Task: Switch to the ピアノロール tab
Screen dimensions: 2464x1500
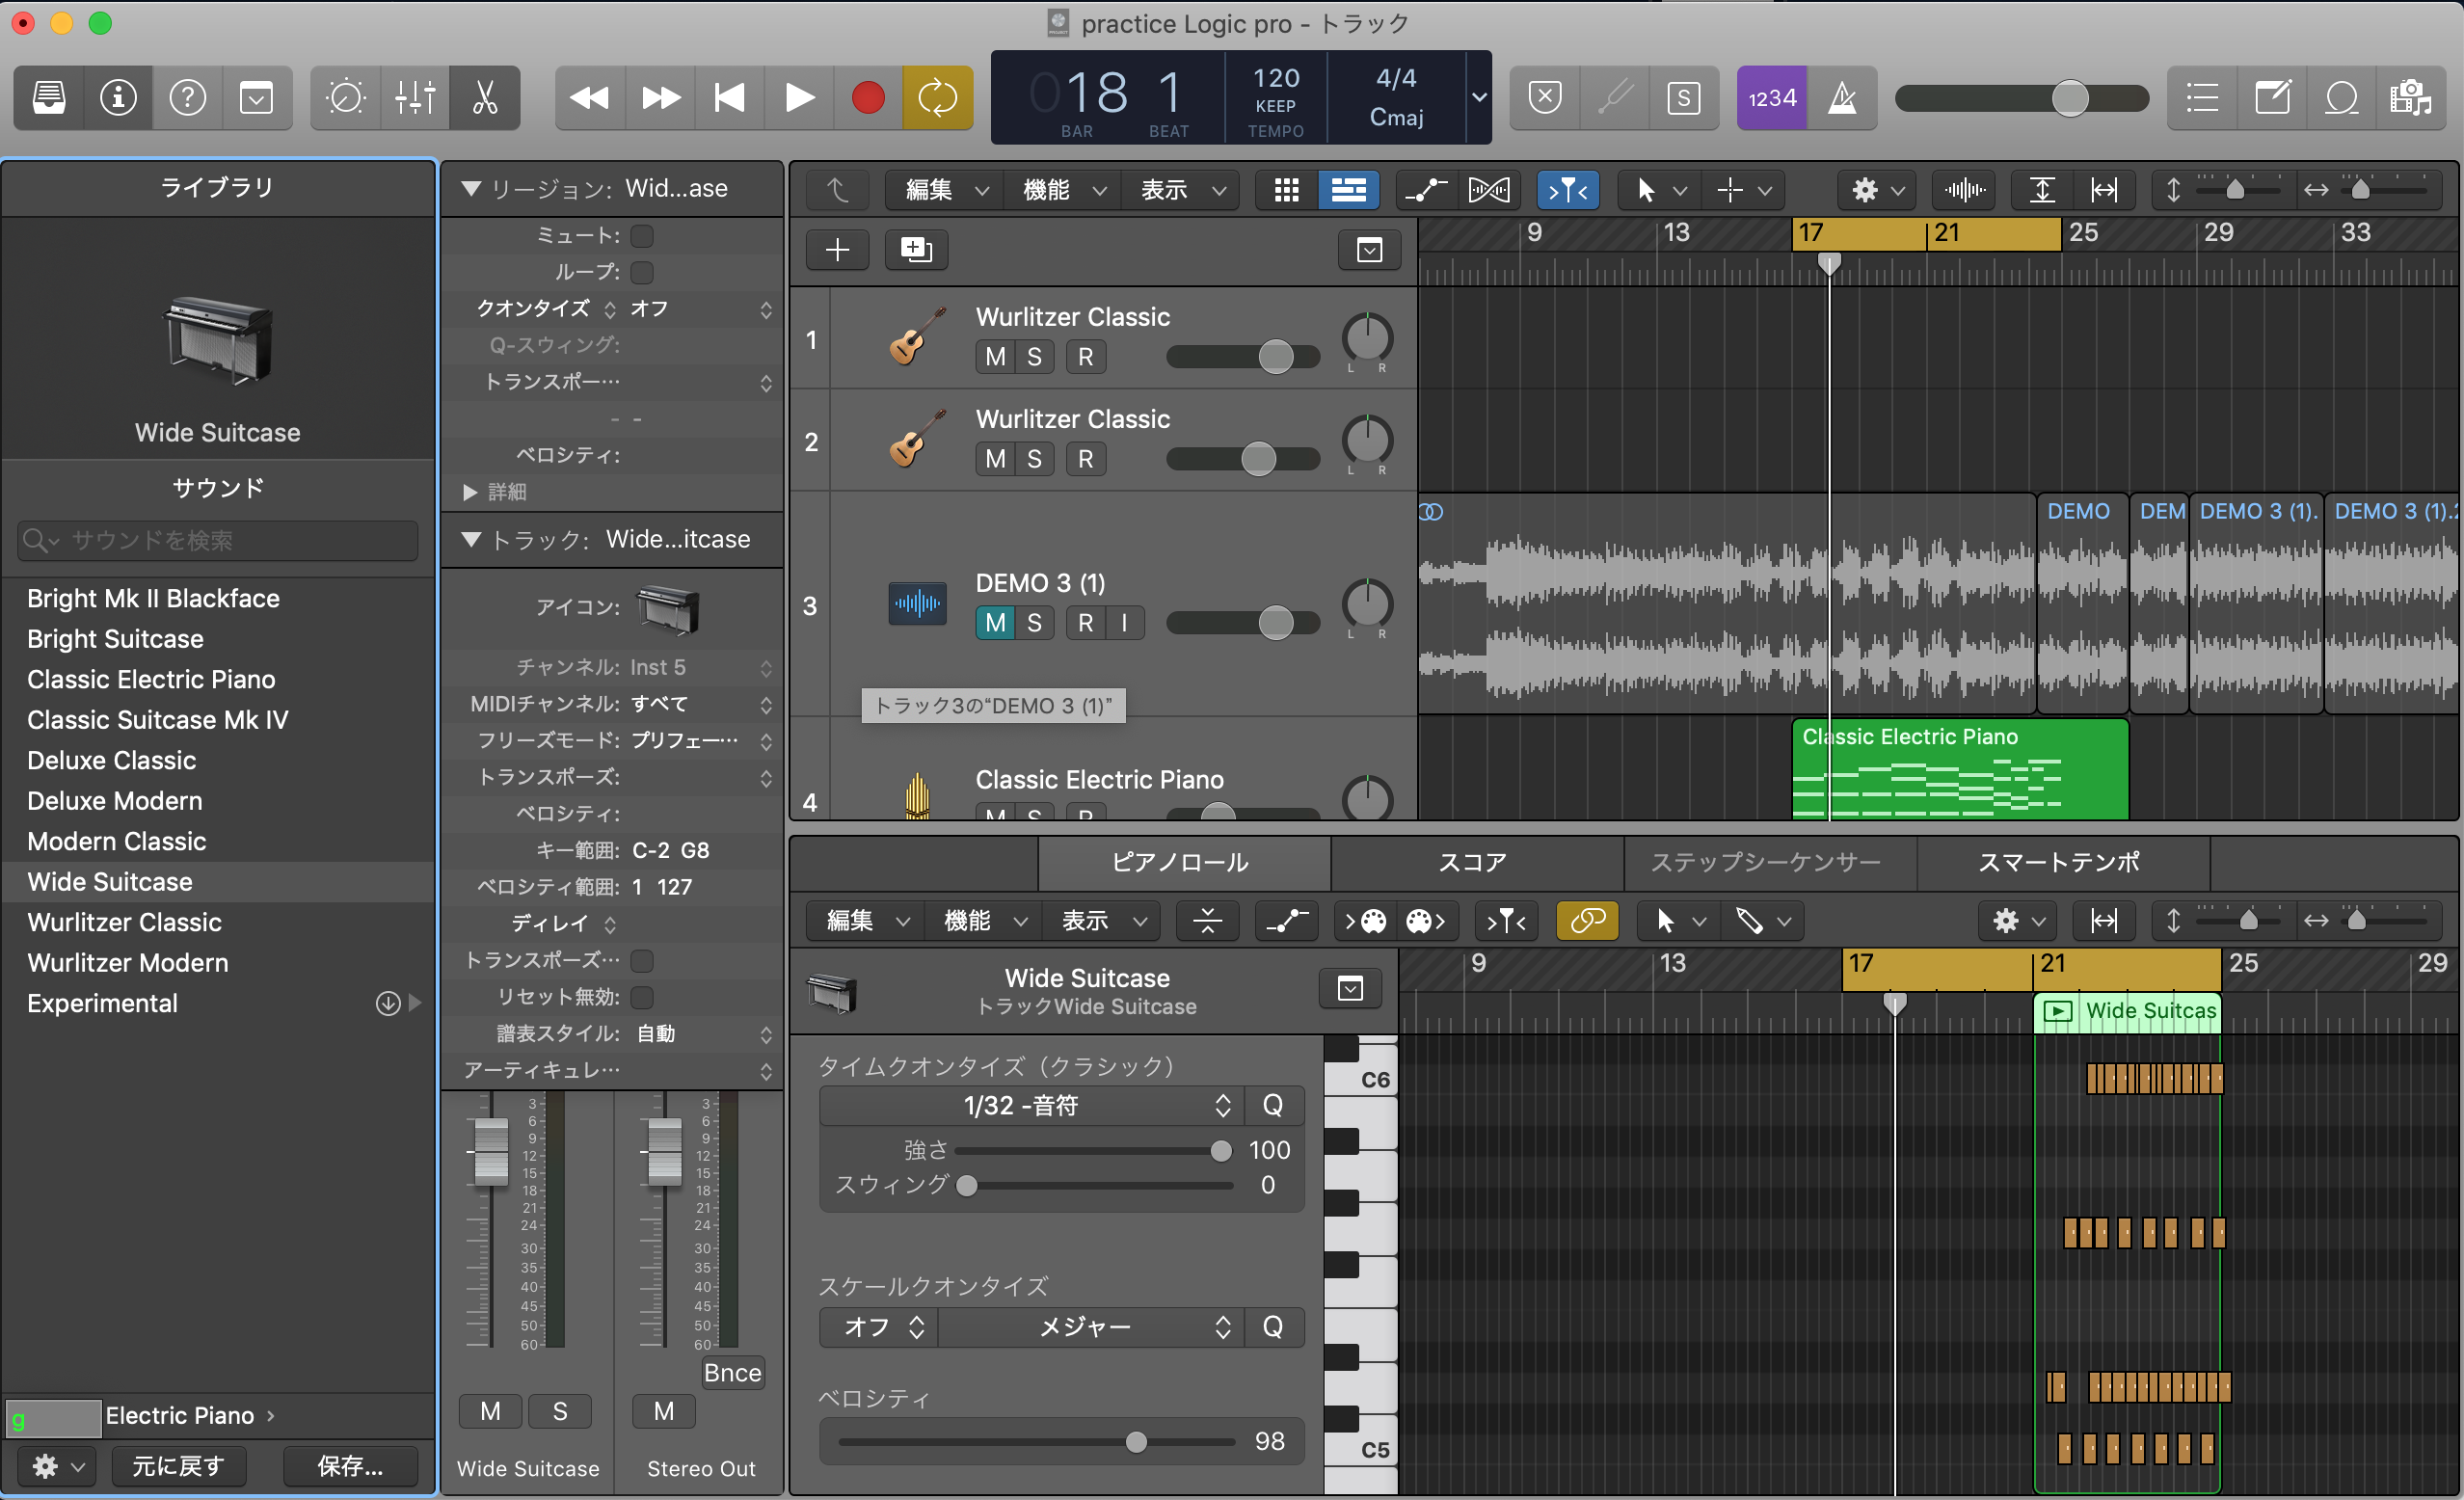Action: click(x=1183, y=862)
